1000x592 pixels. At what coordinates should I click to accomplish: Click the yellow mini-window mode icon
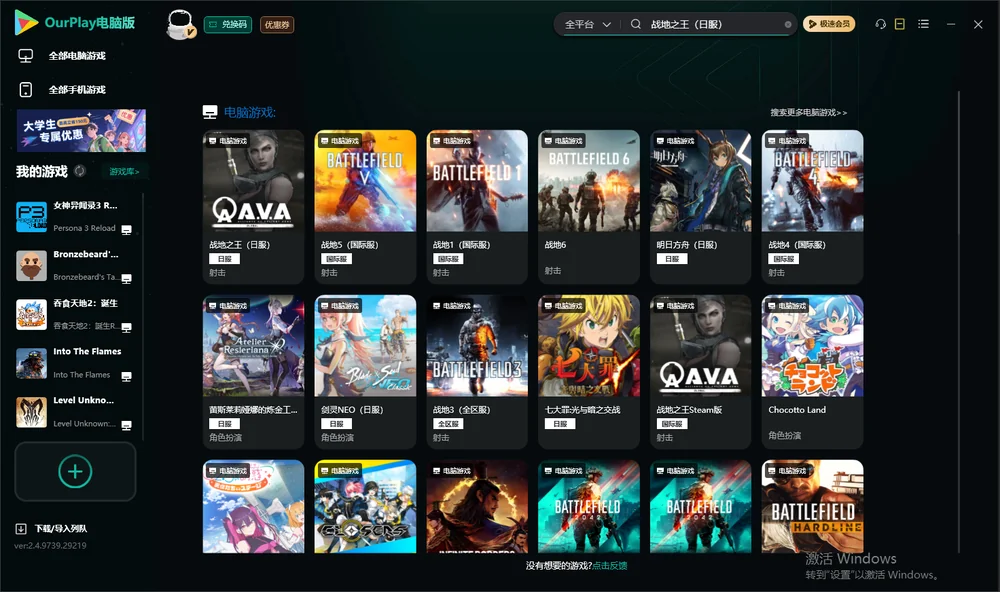coord(899,24)
